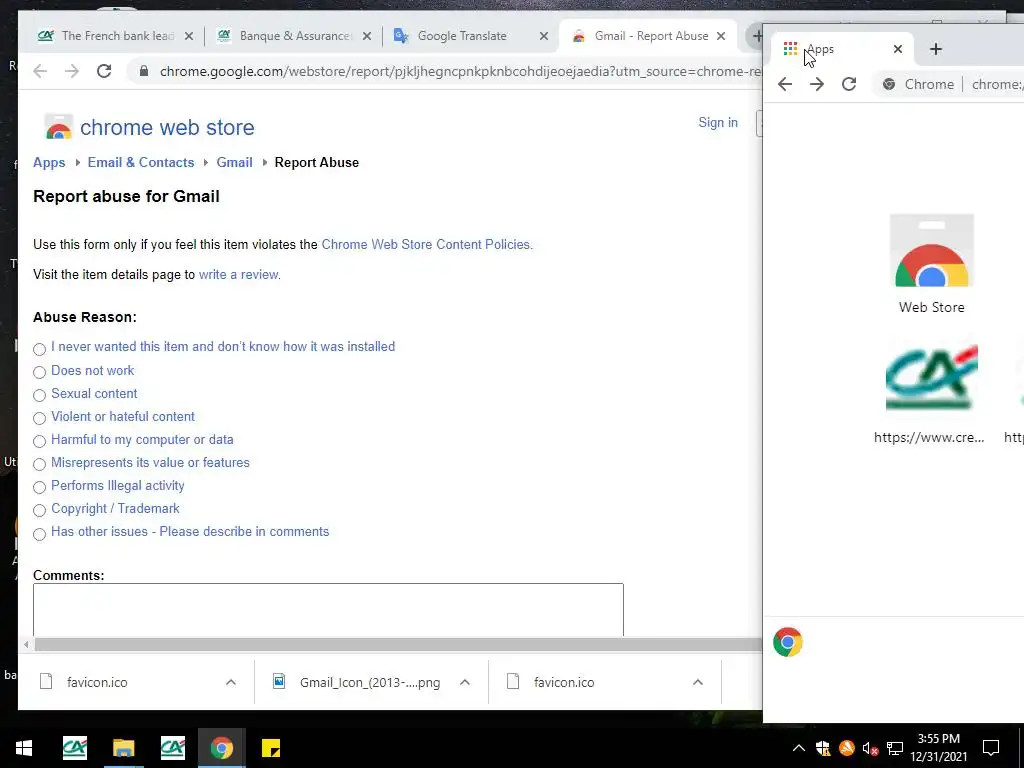
Task: Click Sign in on Web Store
Action: tap(718, 122)
